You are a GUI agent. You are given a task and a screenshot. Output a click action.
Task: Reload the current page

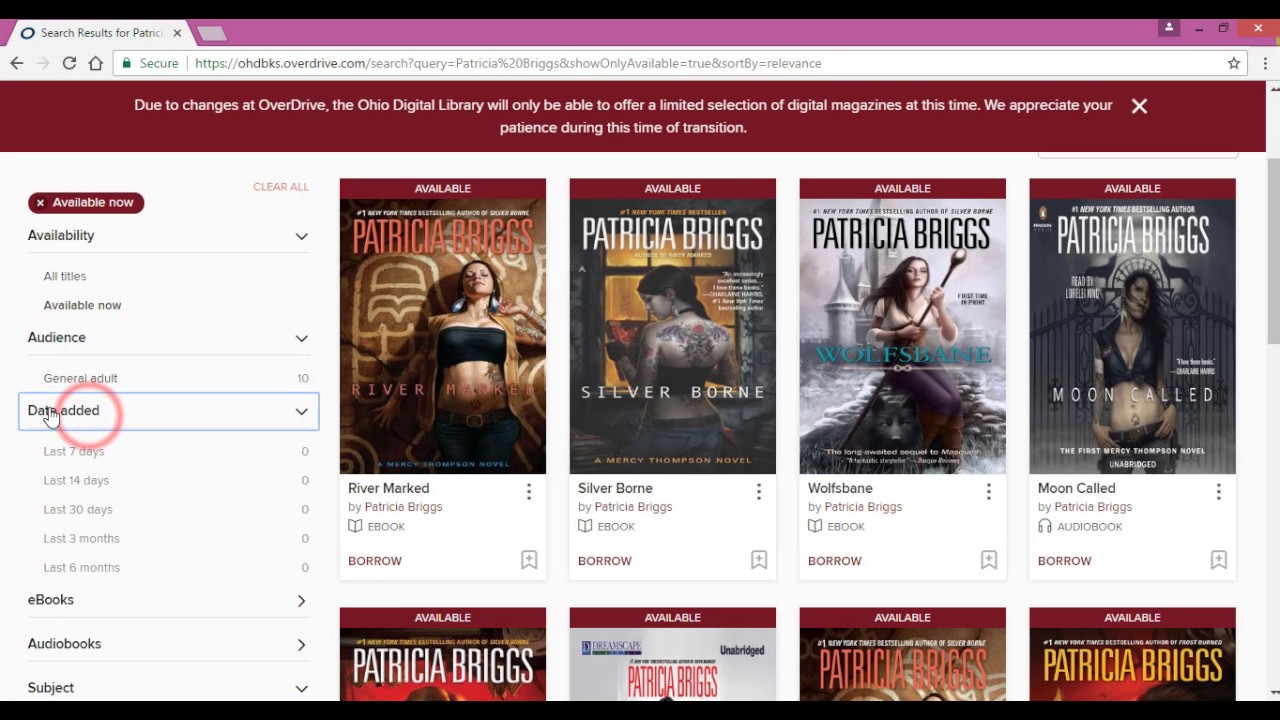[69, 63]
